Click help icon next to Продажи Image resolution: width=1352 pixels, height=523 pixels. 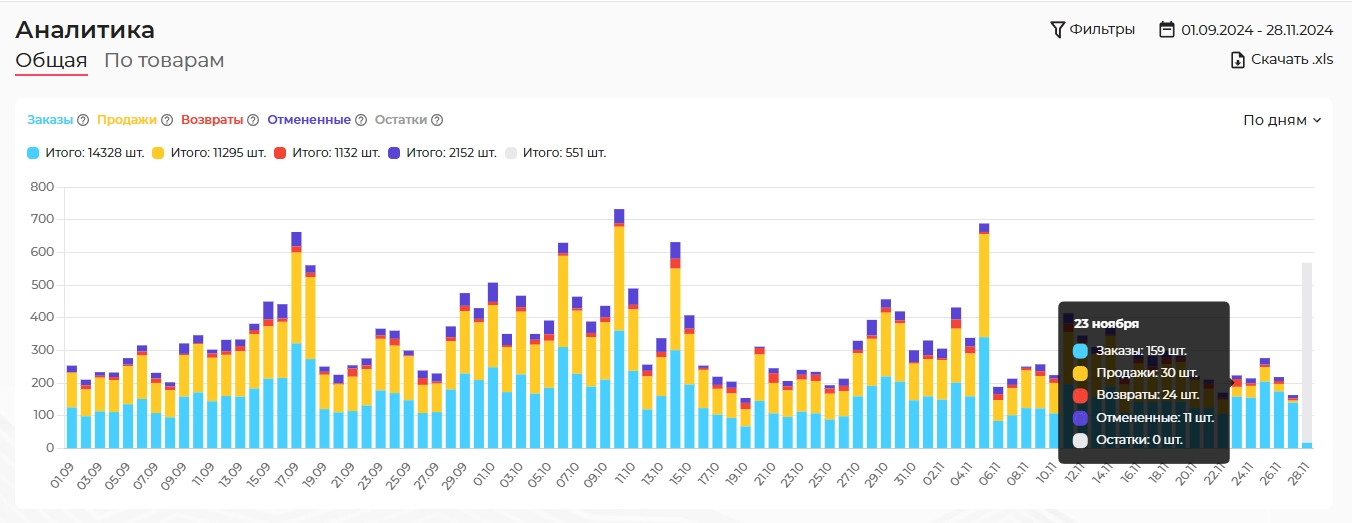pos(167,120)
